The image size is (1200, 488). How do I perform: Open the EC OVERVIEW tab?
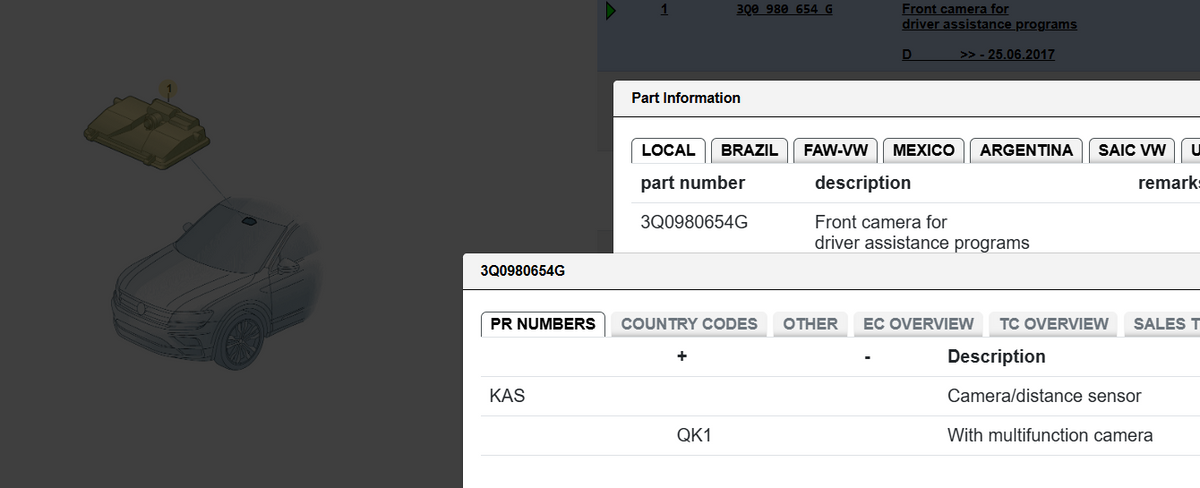click(x=918, y=324)
